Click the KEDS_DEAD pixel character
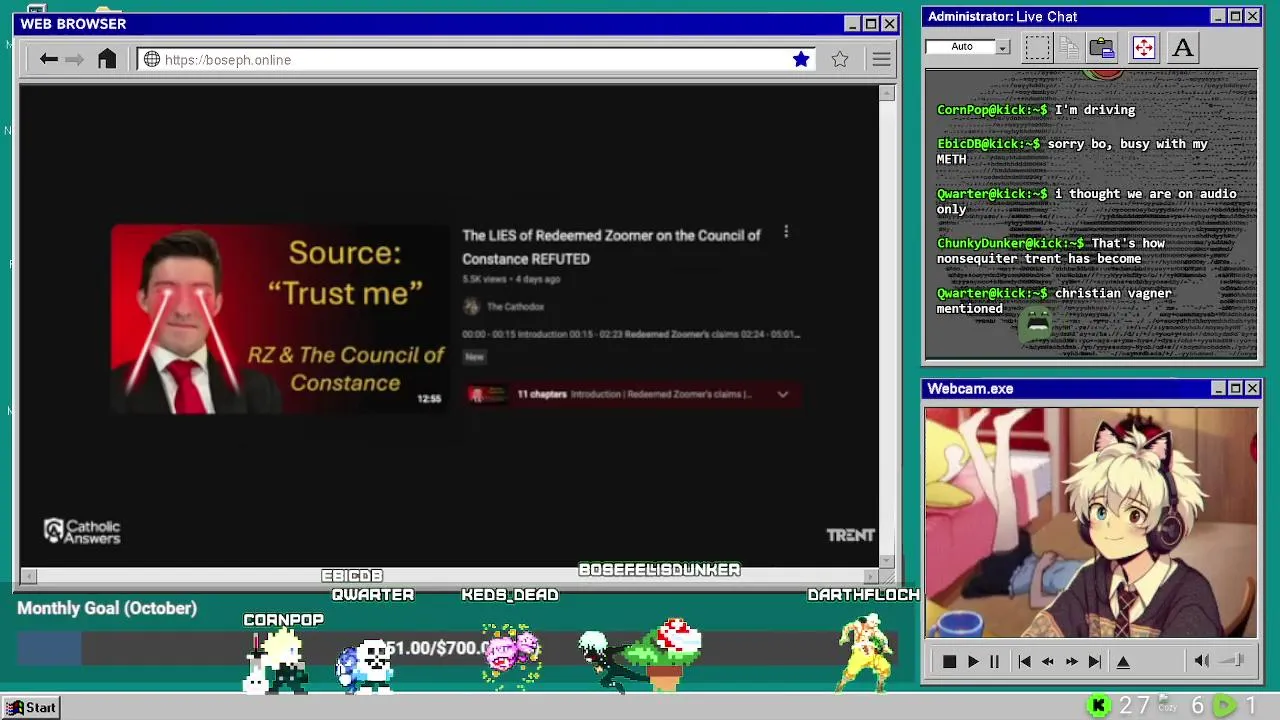Screen dimensions: 1280x720 [511, 653]
